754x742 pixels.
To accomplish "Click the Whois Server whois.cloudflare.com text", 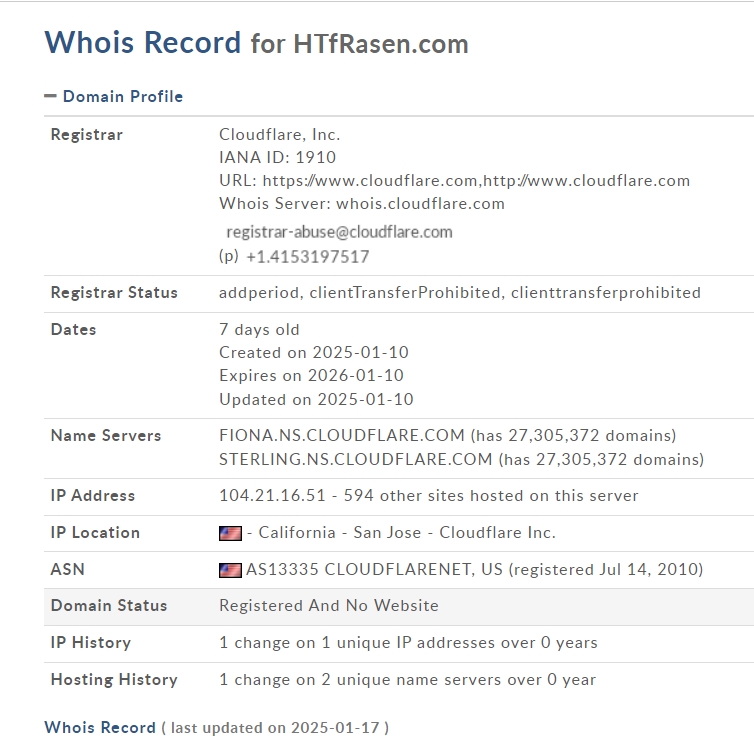I will [x=362, y=203].
